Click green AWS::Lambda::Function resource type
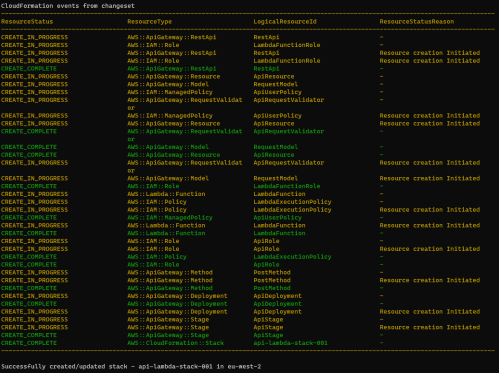 pyautogui.click(x=166, y=233)
